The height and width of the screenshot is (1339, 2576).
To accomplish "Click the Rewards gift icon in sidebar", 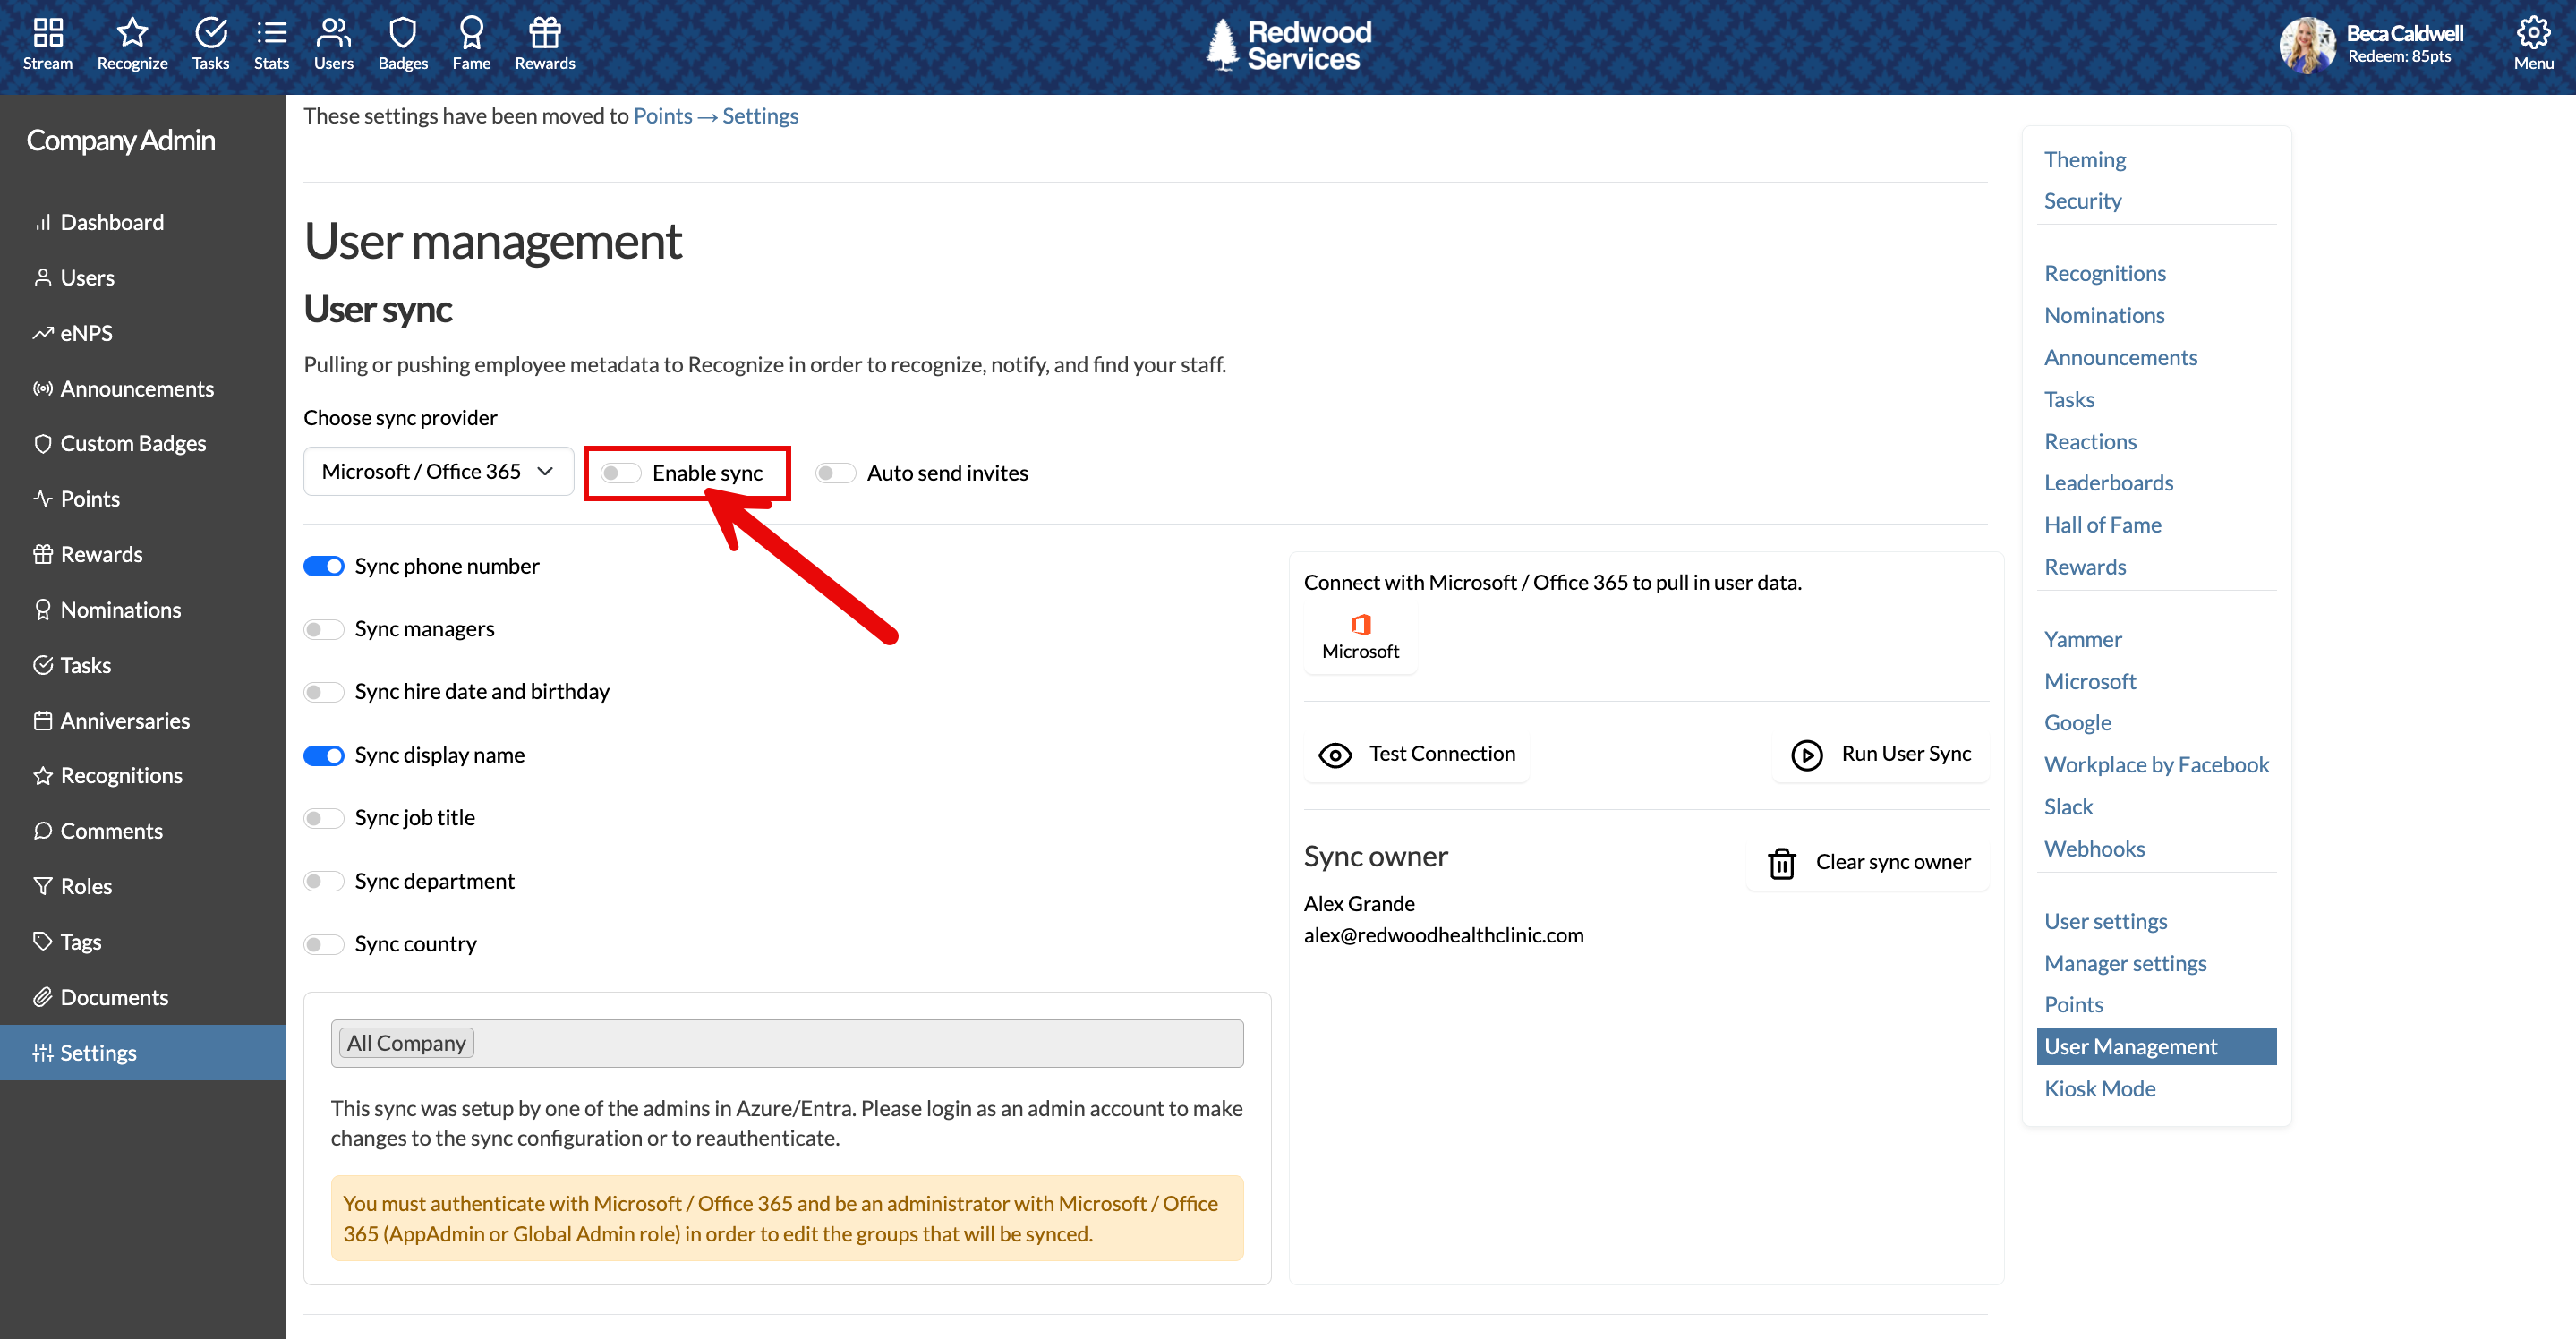I will [42, 554].
